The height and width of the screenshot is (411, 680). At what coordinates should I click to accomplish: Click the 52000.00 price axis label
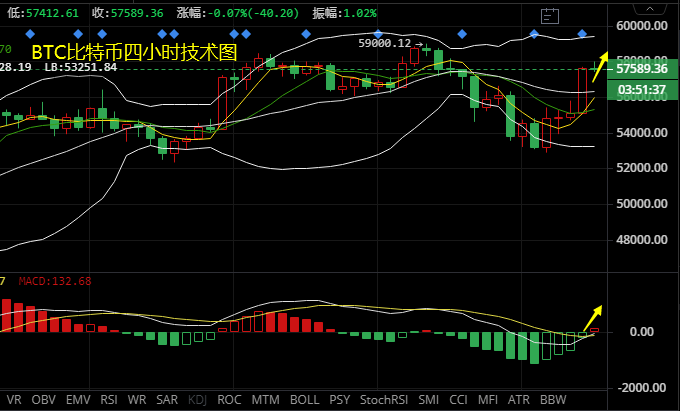point(642,168)
